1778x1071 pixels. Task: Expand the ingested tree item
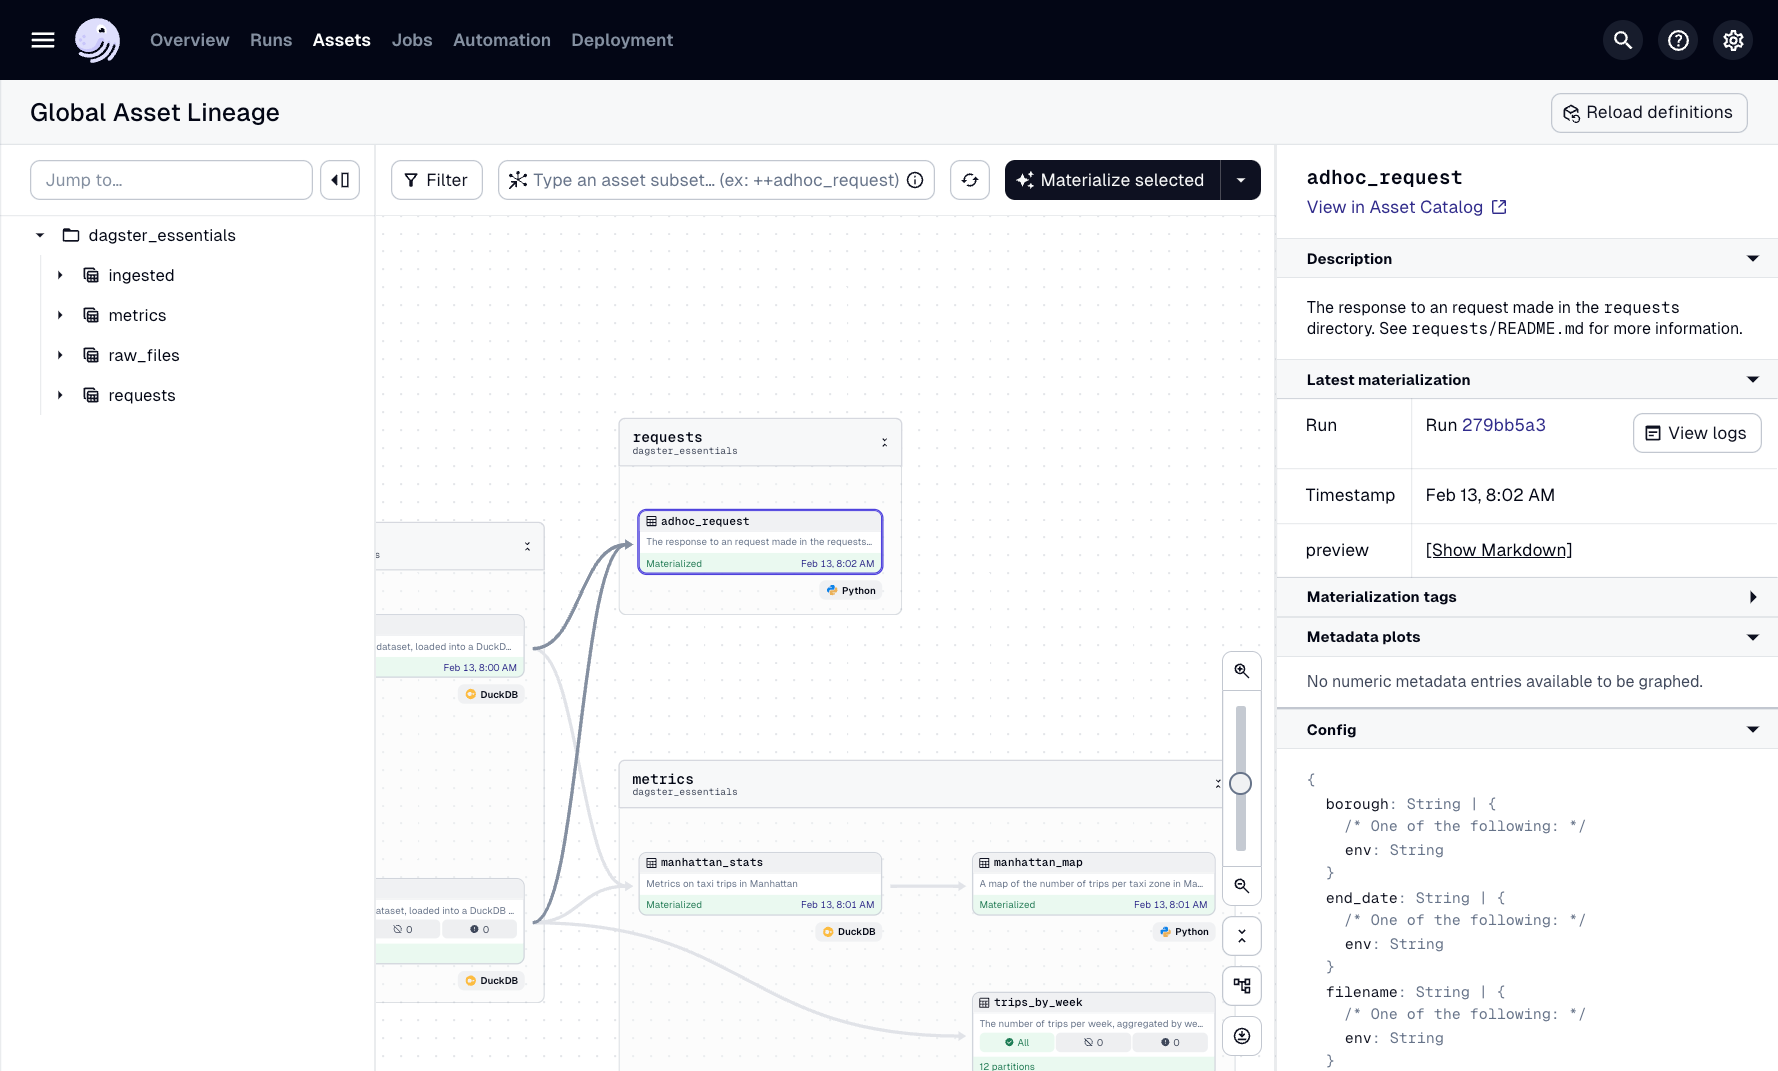pos(59,275)
